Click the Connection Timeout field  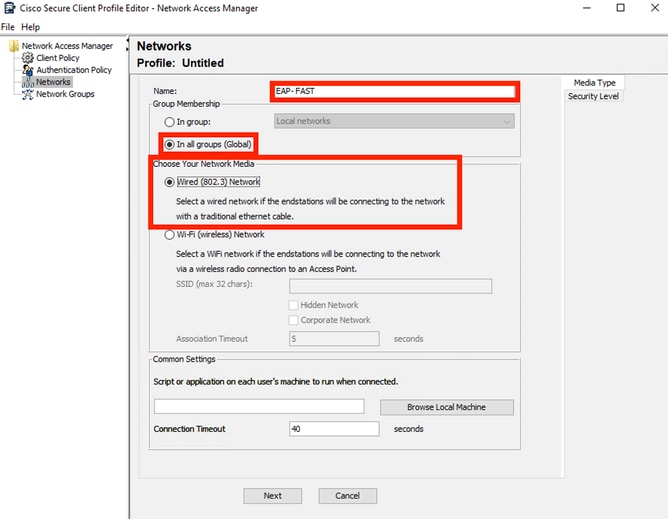pos(334,429)
